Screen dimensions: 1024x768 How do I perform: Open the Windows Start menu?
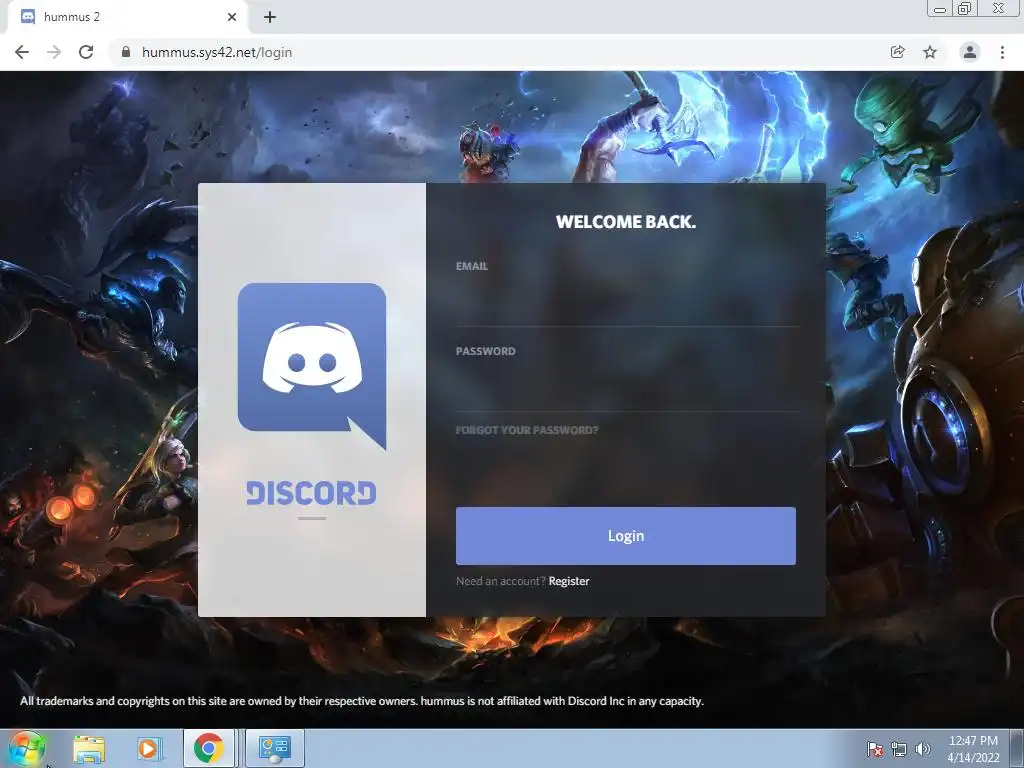pyautogui.click(x=27, y=748)
